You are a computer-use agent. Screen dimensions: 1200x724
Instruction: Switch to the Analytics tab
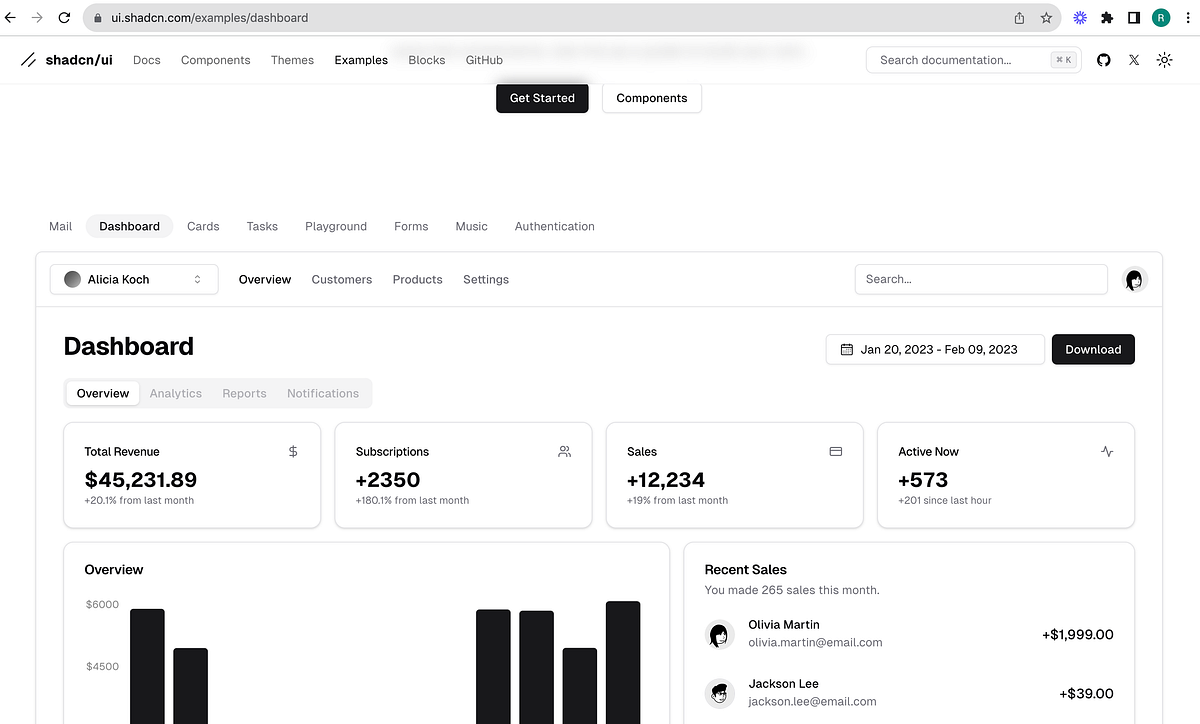(x=176, y=393)
